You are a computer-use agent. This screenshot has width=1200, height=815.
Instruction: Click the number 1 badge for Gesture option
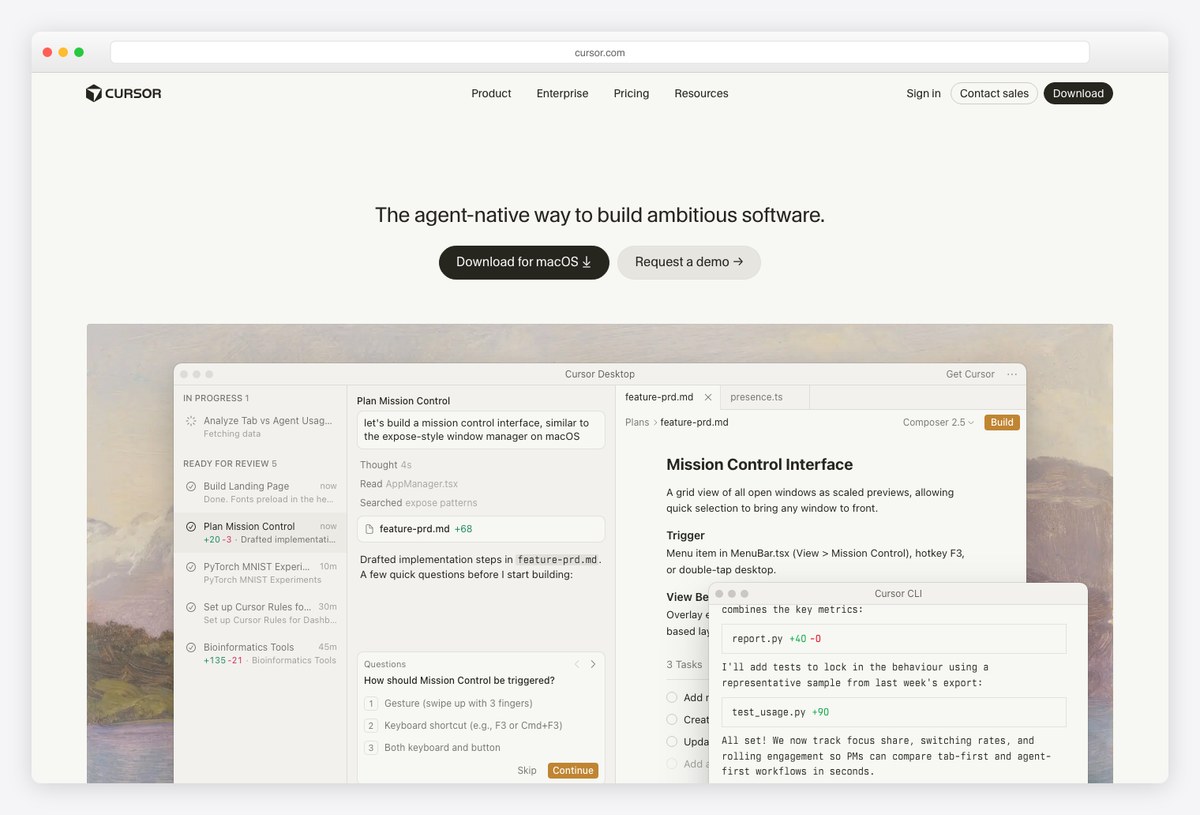coord(370,703)
